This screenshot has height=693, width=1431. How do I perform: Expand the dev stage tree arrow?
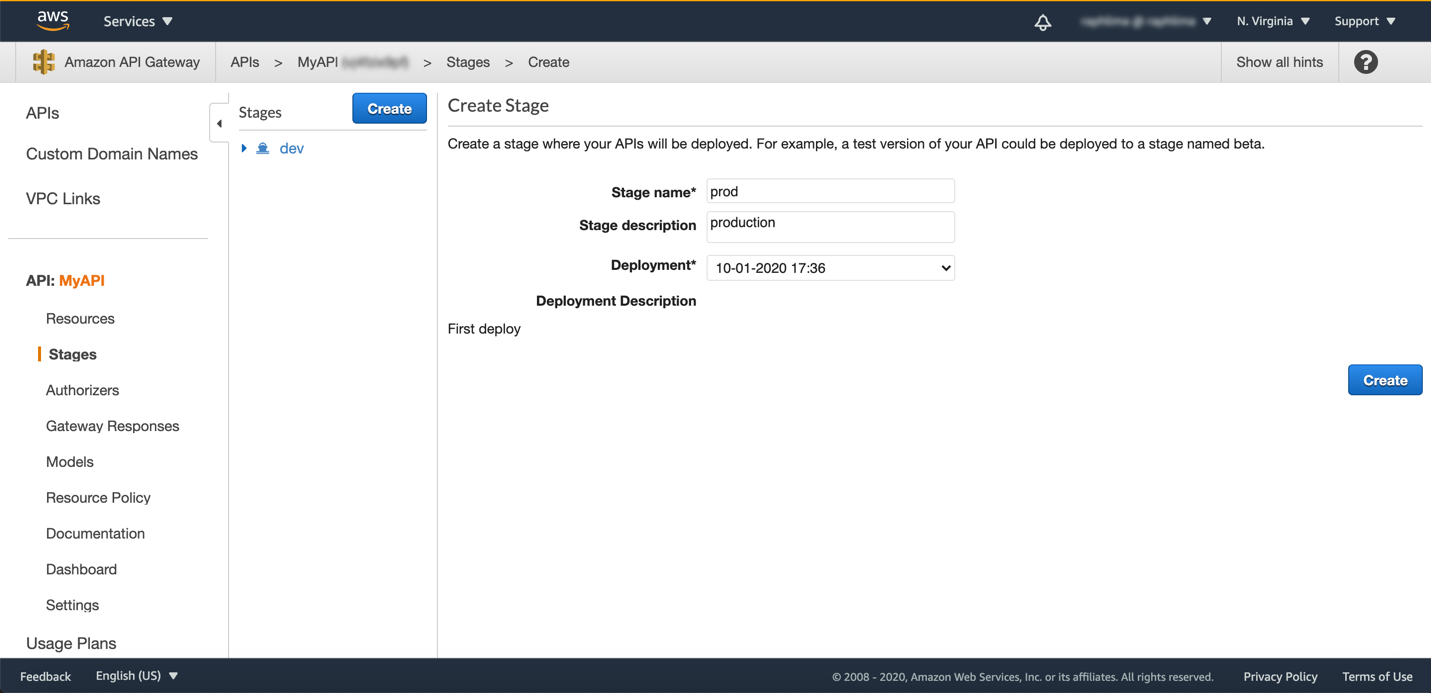244,148
